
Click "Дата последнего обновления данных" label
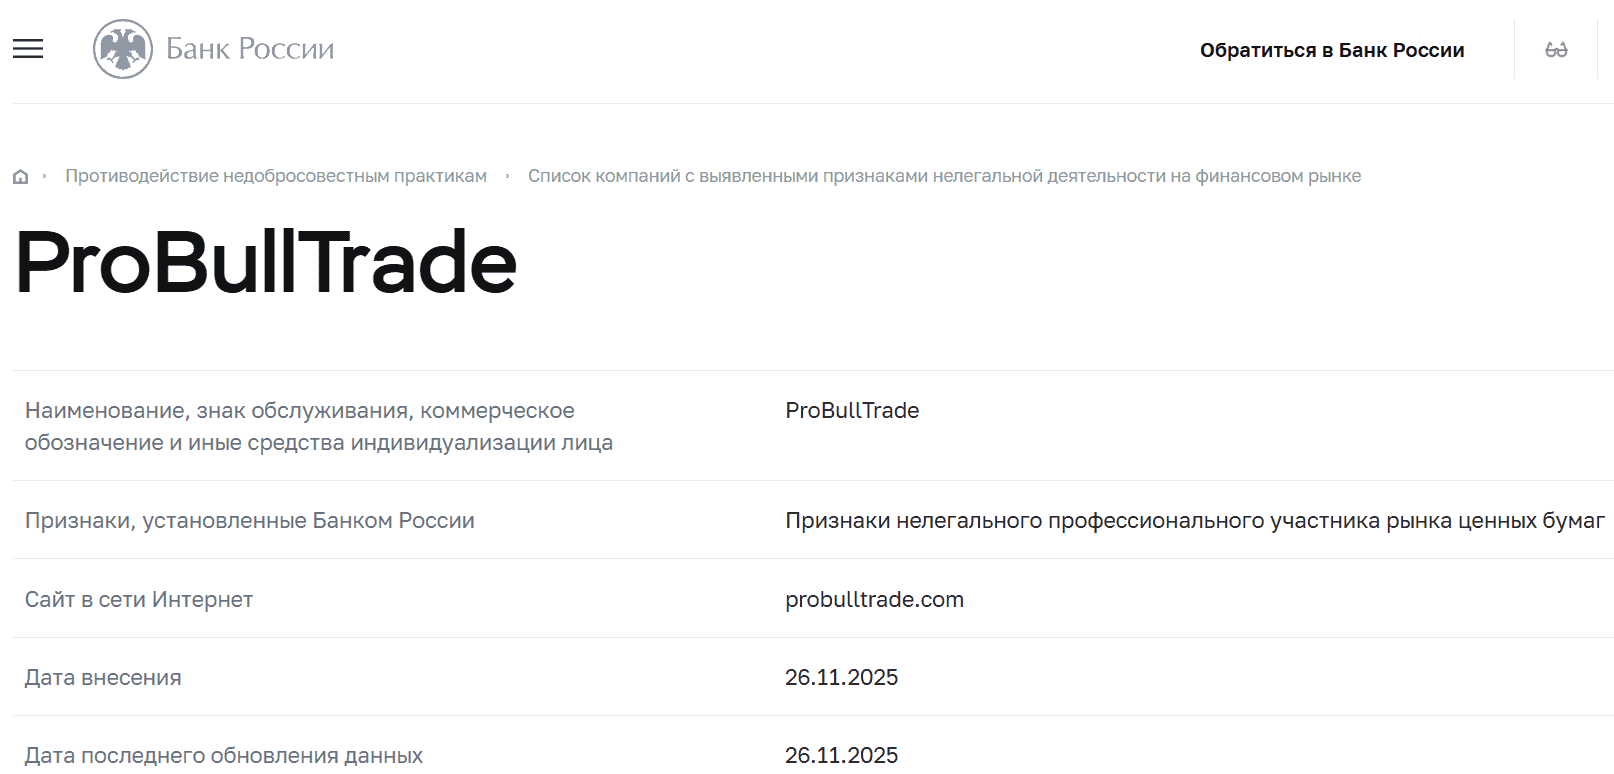223,755
